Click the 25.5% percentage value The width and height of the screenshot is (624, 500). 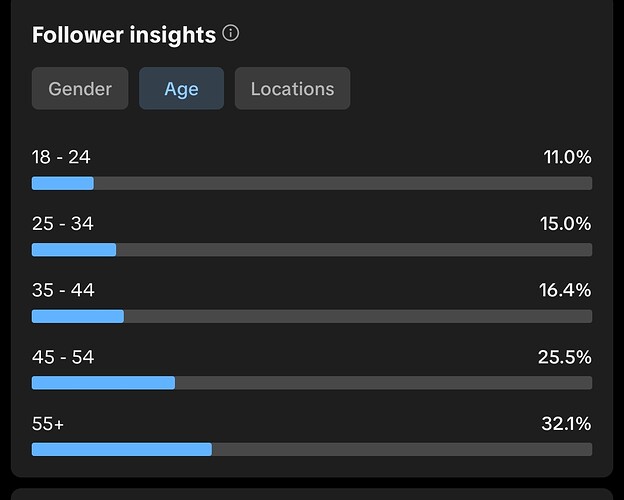[x=565, y=357]
